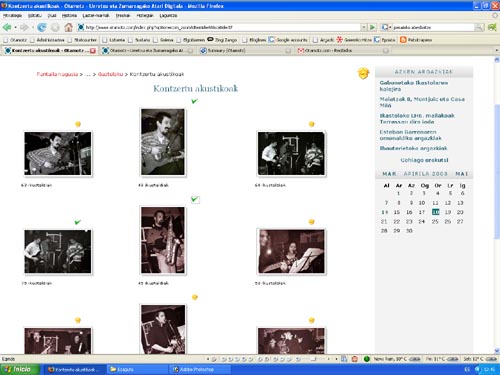This screenshot has width=500, height=375.
Task: Click the Stop loading icon
Action: point(55,27)
